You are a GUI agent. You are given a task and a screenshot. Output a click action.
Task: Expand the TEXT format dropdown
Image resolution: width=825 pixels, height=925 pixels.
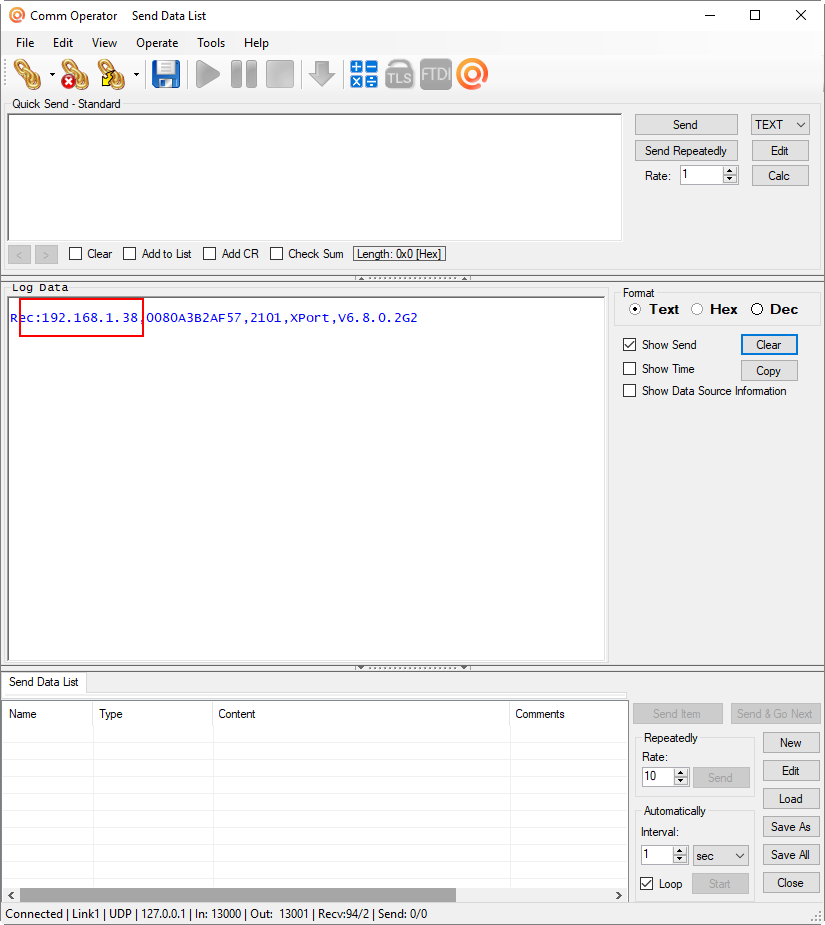click(x=780, y=124)
